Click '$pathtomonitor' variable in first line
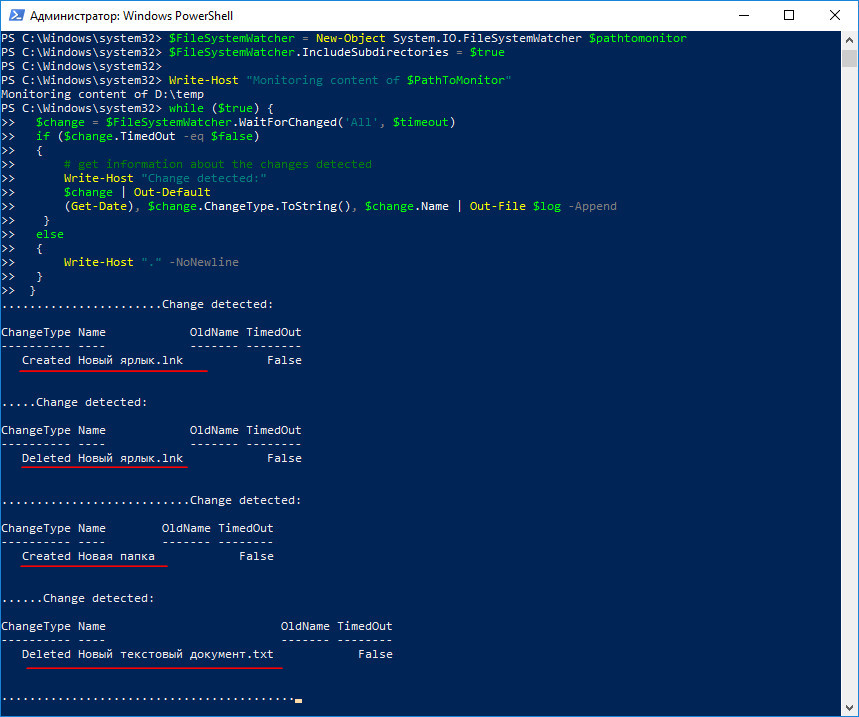This screenshot has width=859, height=717. coord(638,38)
